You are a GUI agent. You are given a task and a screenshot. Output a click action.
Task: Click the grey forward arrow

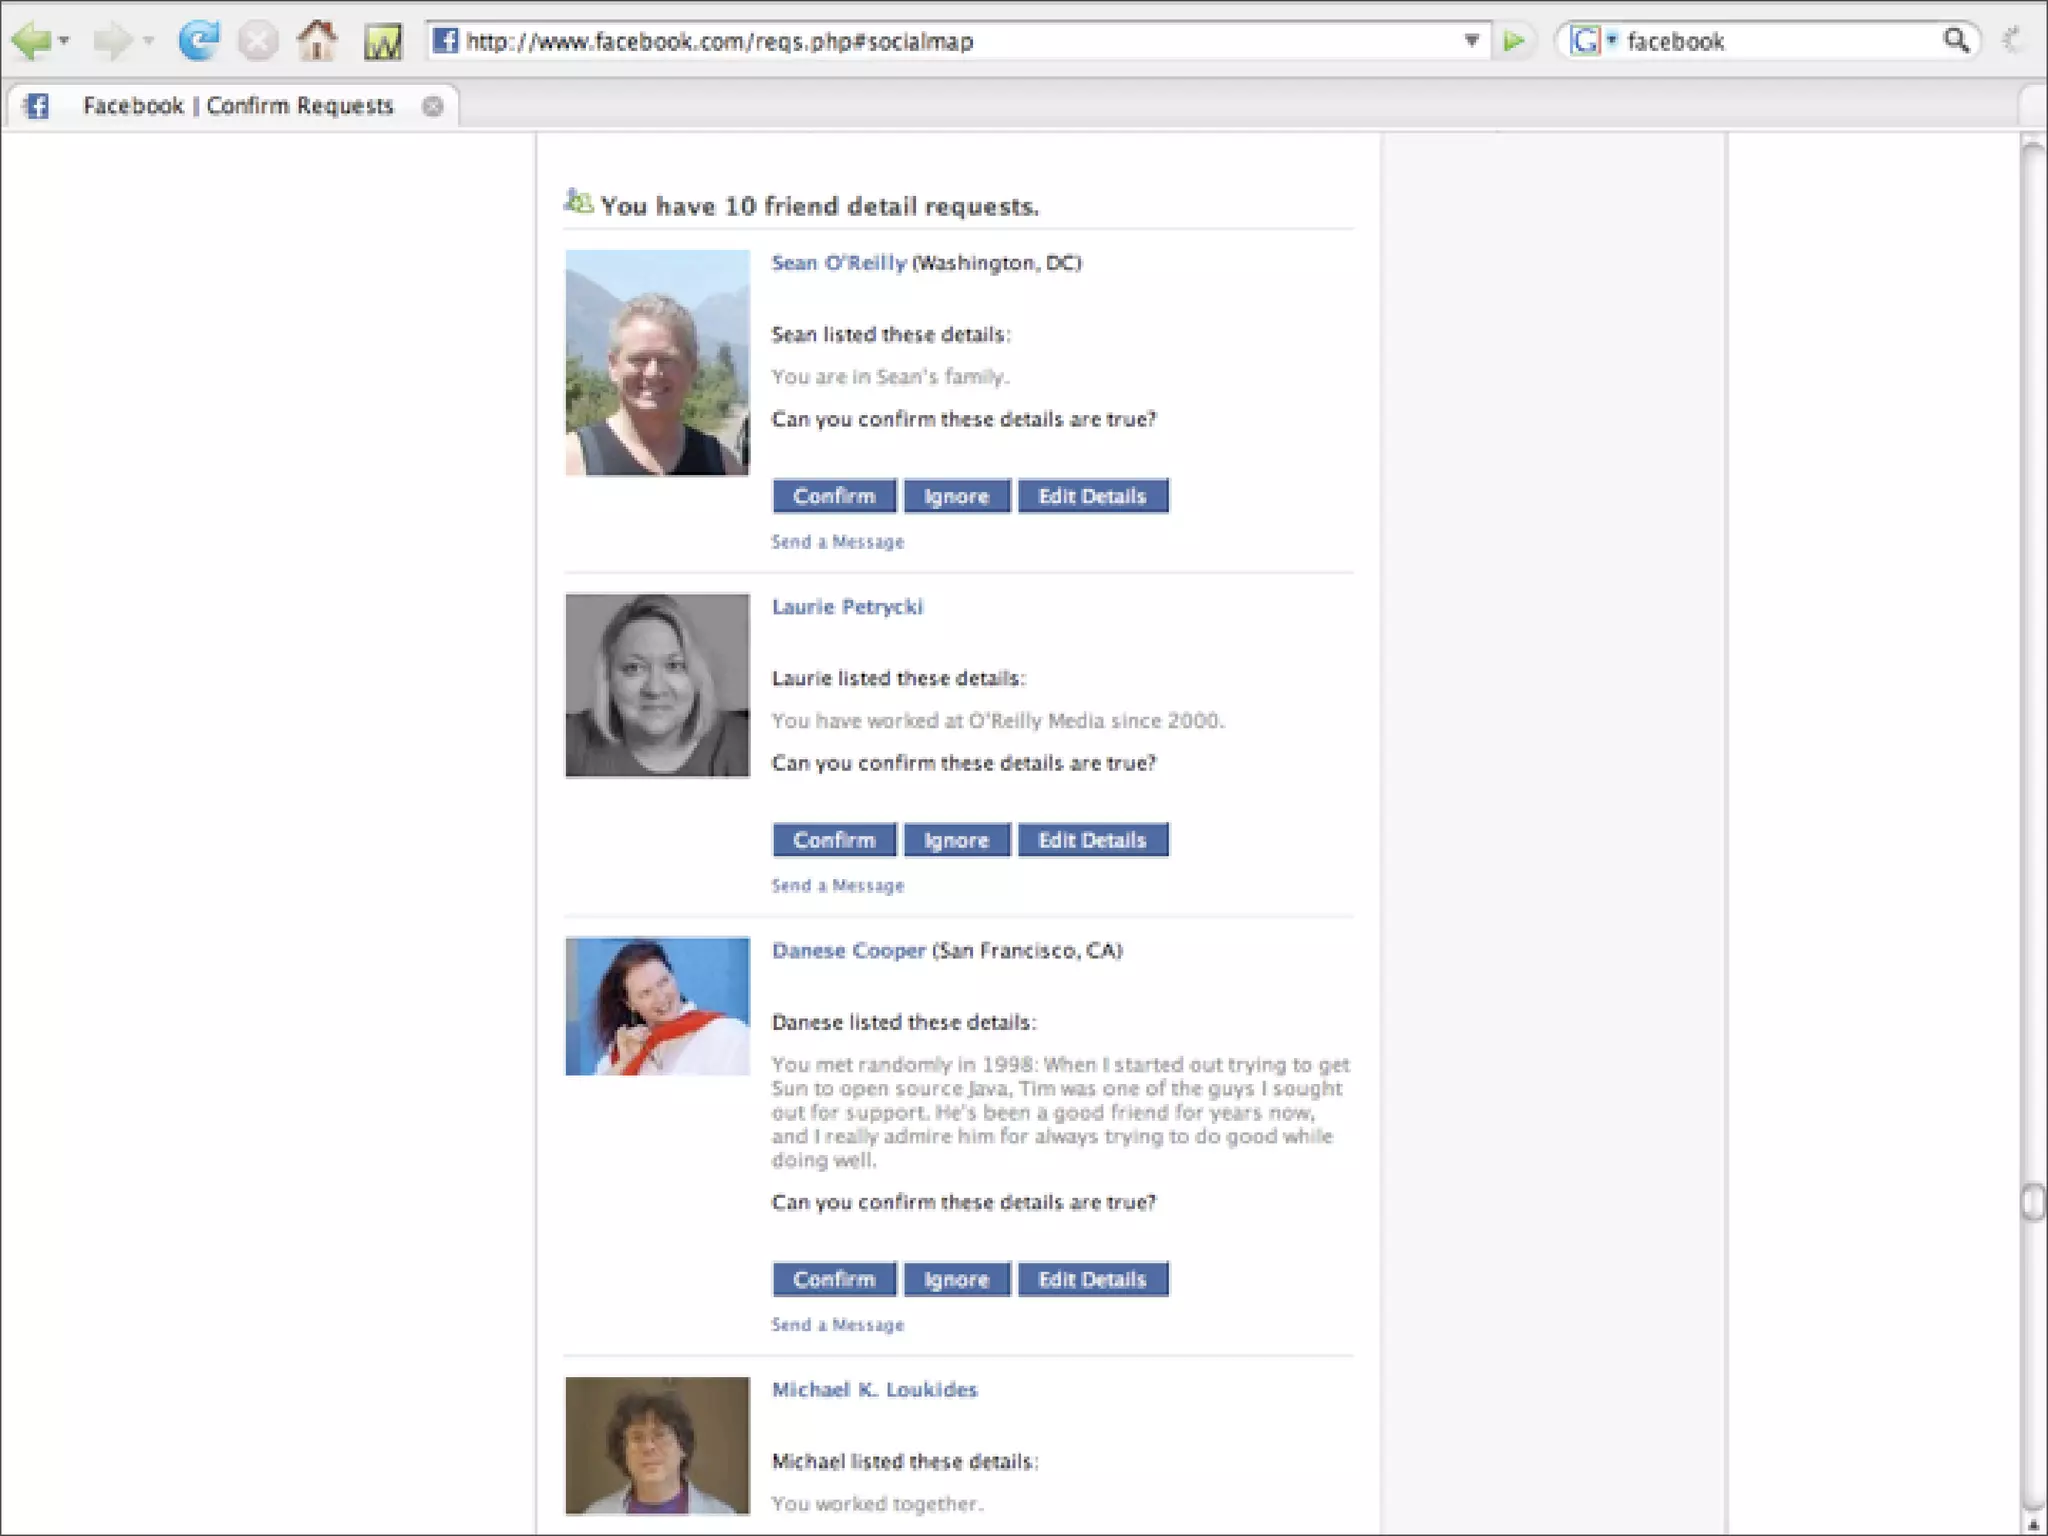[112, 41]
